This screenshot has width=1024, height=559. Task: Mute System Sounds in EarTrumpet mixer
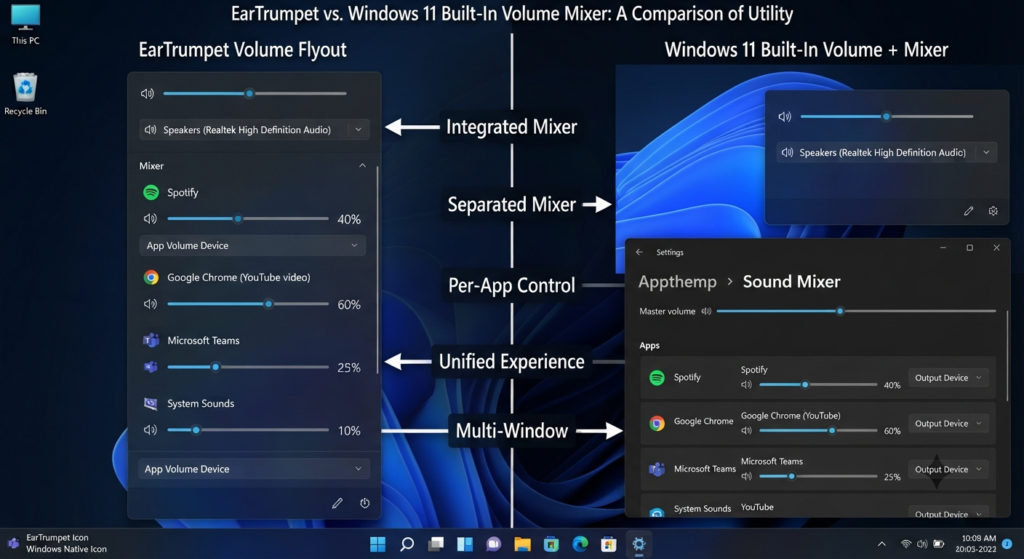click(150, 430)
